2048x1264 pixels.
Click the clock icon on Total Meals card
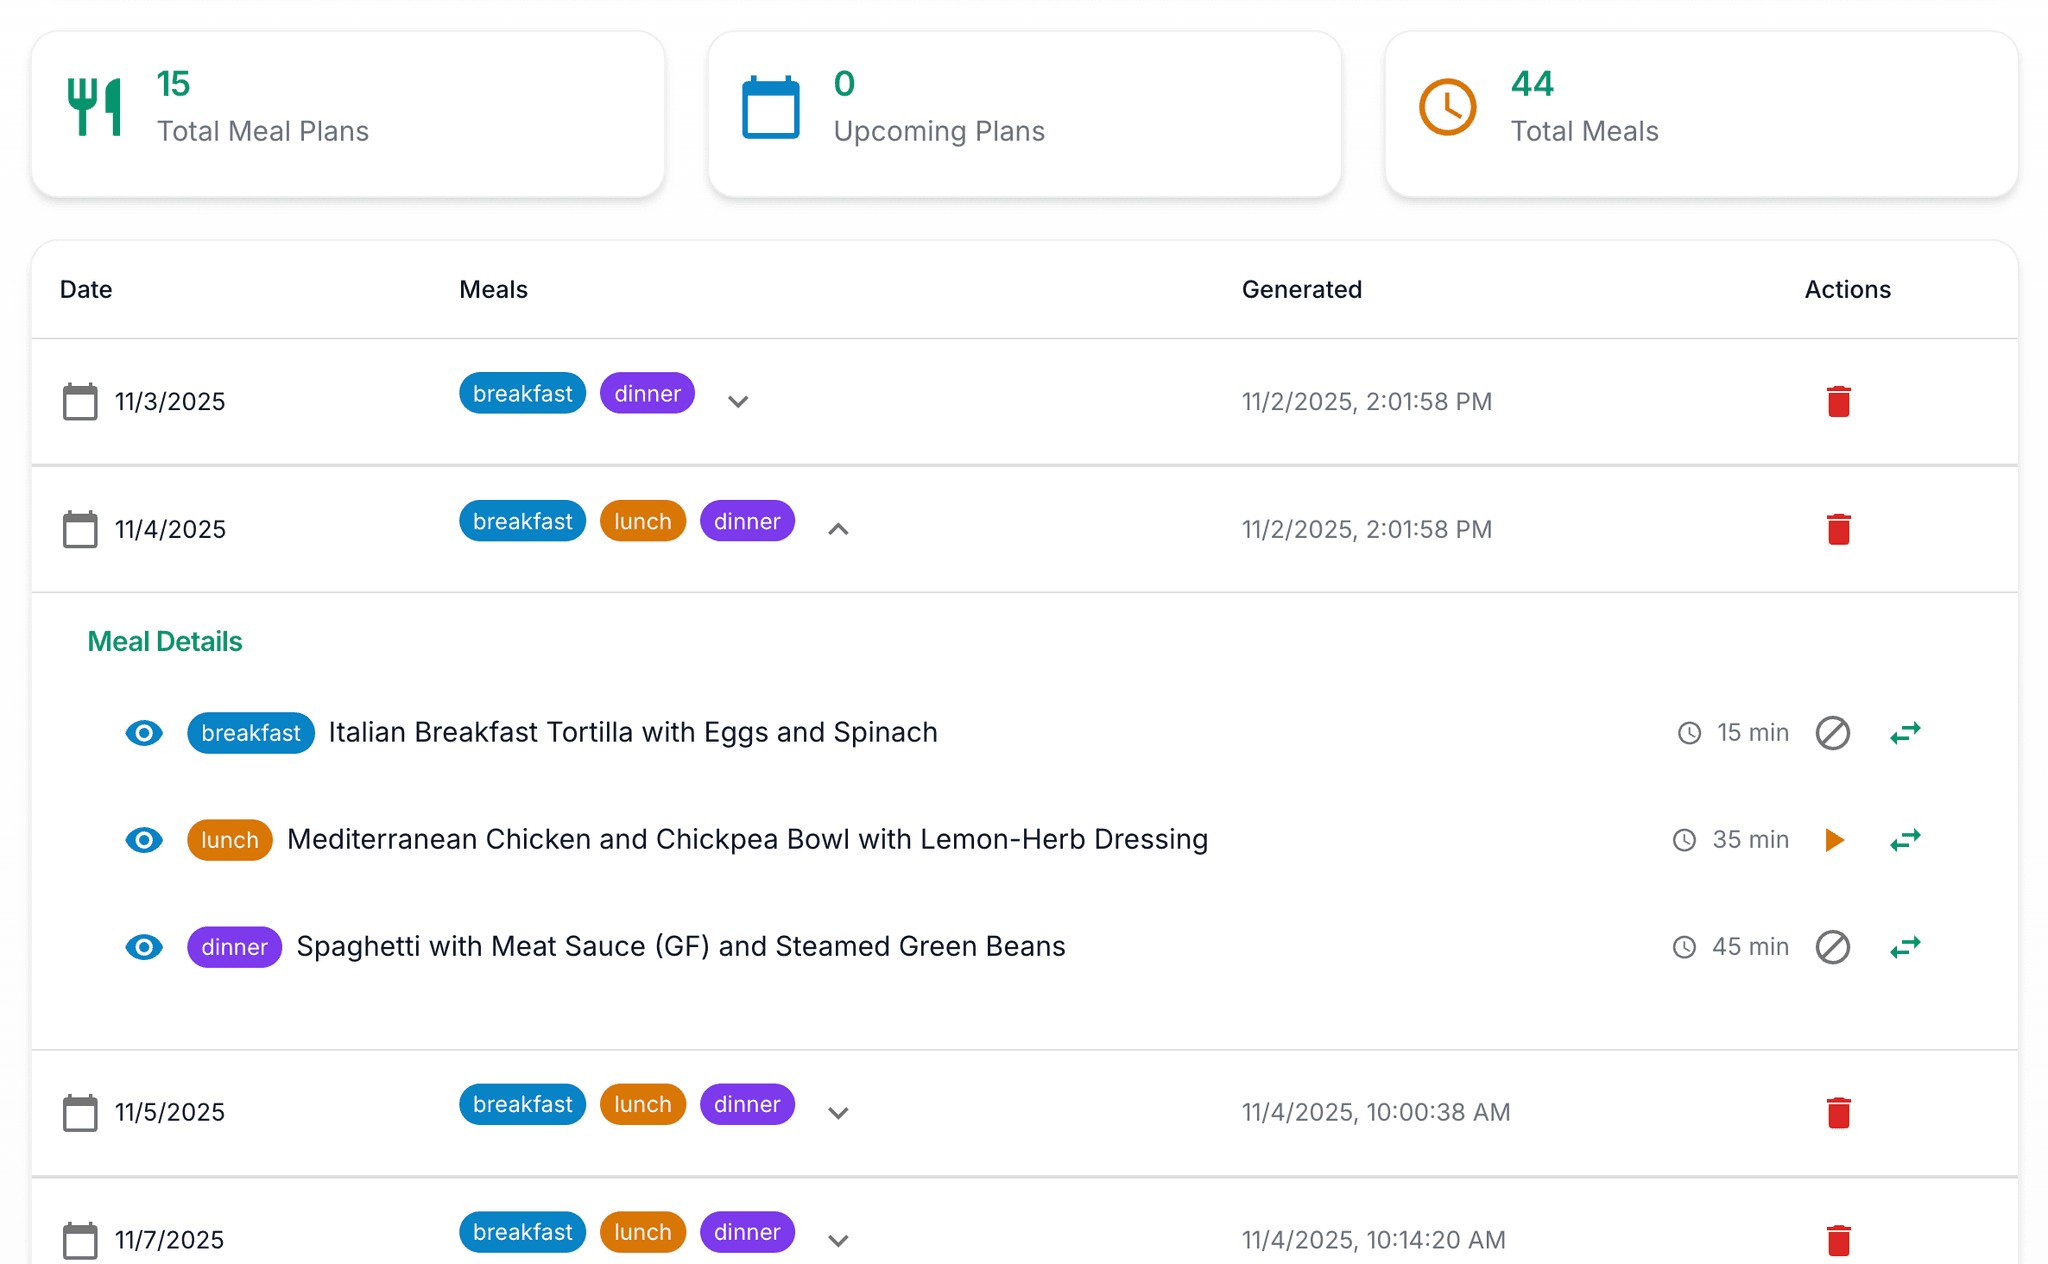pyautogui.click(x=1446, y=106)
